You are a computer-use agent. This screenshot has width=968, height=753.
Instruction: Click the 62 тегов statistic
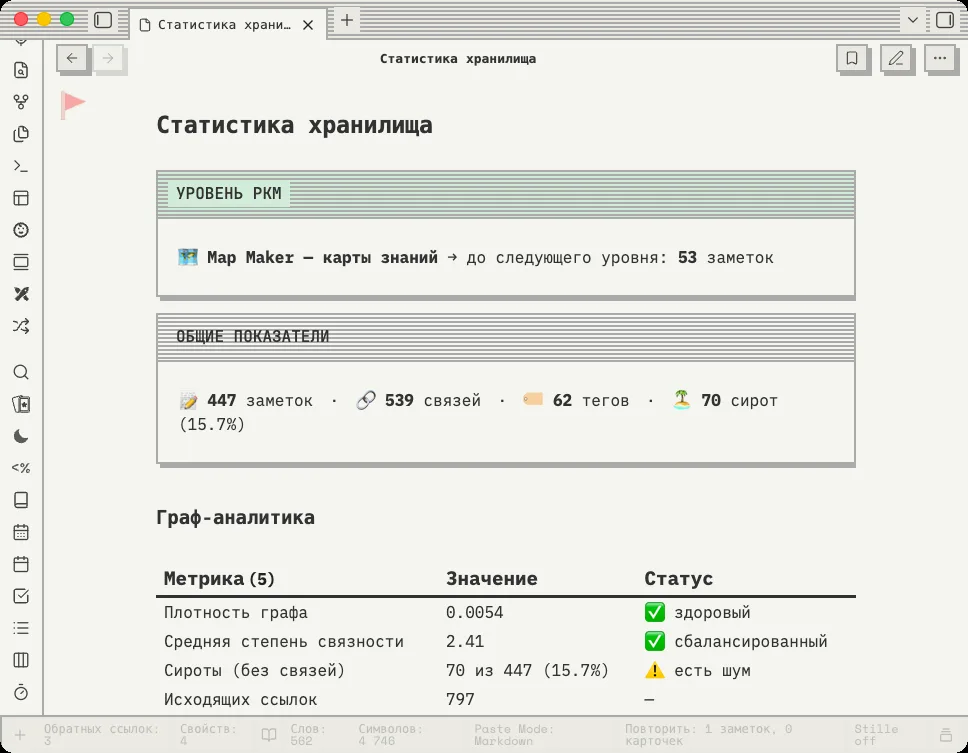[x=576, y=401]
